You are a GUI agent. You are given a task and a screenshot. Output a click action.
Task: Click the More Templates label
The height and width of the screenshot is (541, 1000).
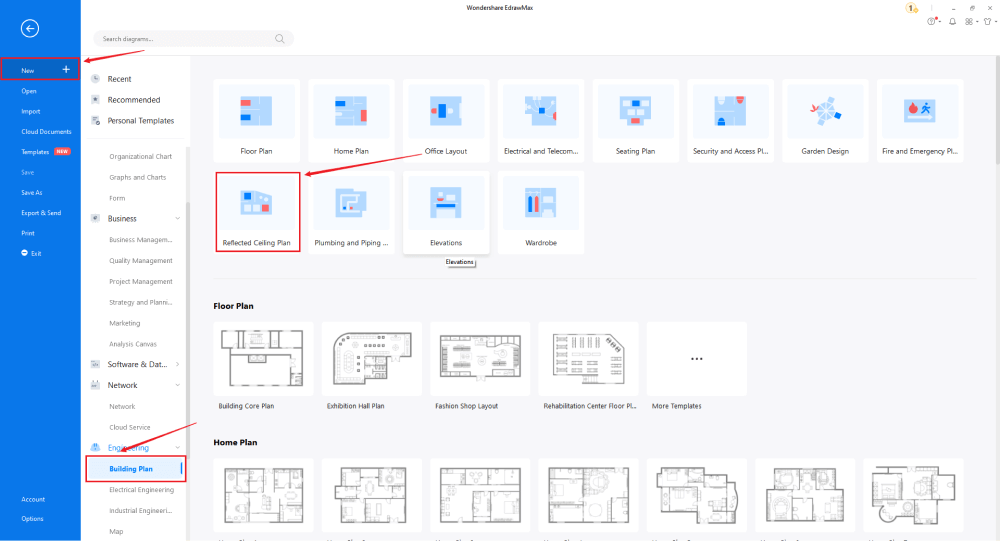[677, 406]
